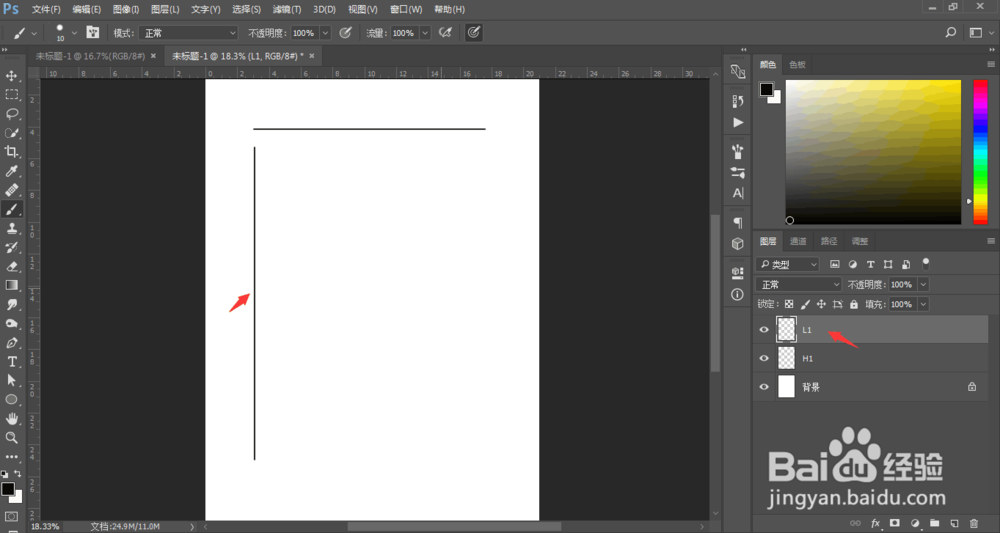This screenshot has width=1000, height=533.
Task: Select the Horizontal Type tool
Action: [11, 361]
